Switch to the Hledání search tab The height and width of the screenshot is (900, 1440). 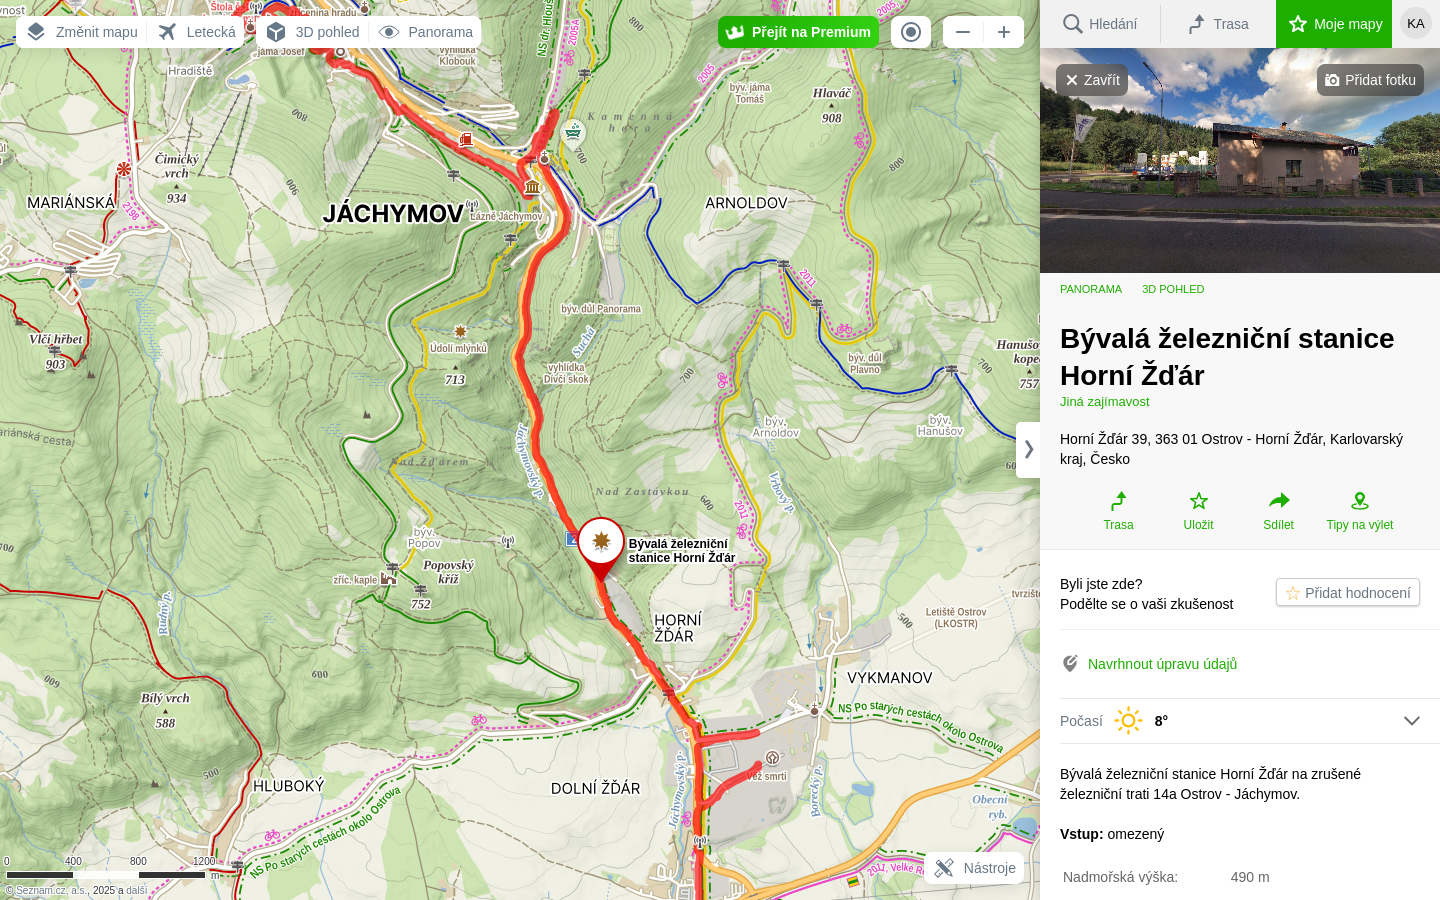1100,24
